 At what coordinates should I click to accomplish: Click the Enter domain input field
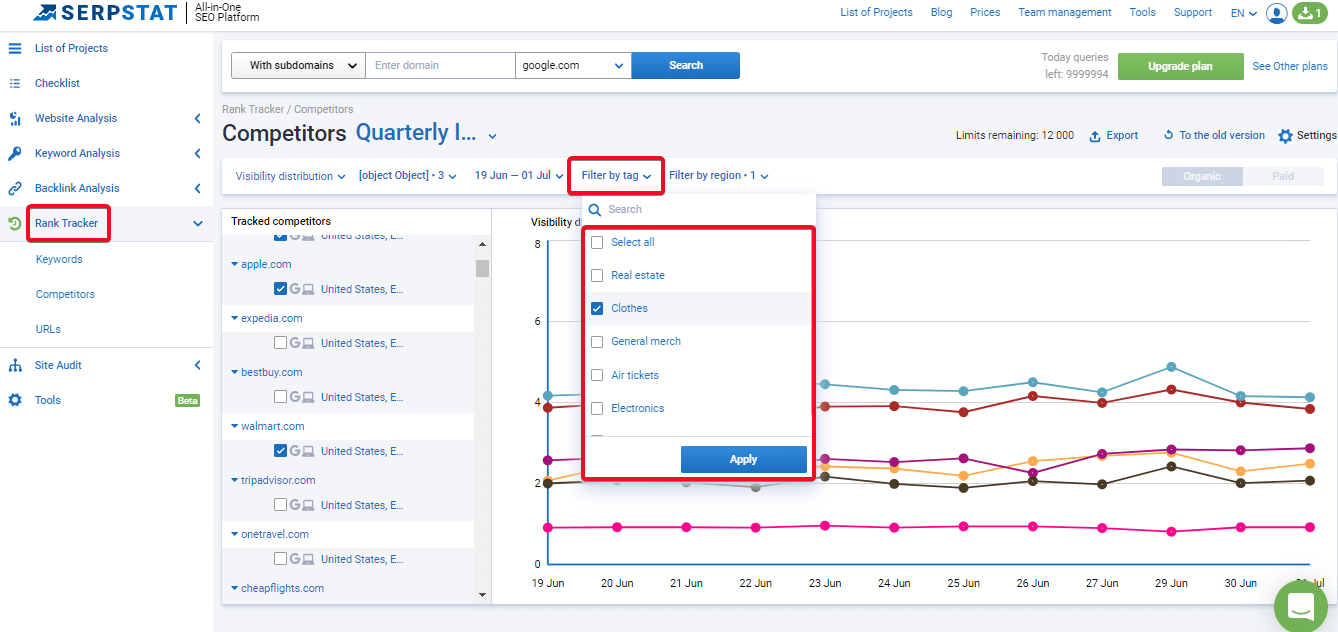point(441,65)
